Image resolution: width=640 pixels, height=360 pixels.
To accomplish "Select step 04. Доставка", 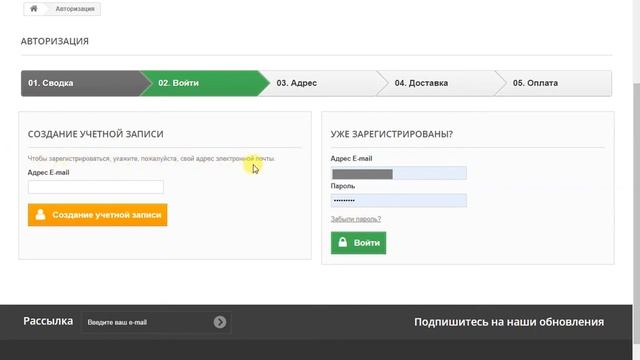I will [441, 83].
